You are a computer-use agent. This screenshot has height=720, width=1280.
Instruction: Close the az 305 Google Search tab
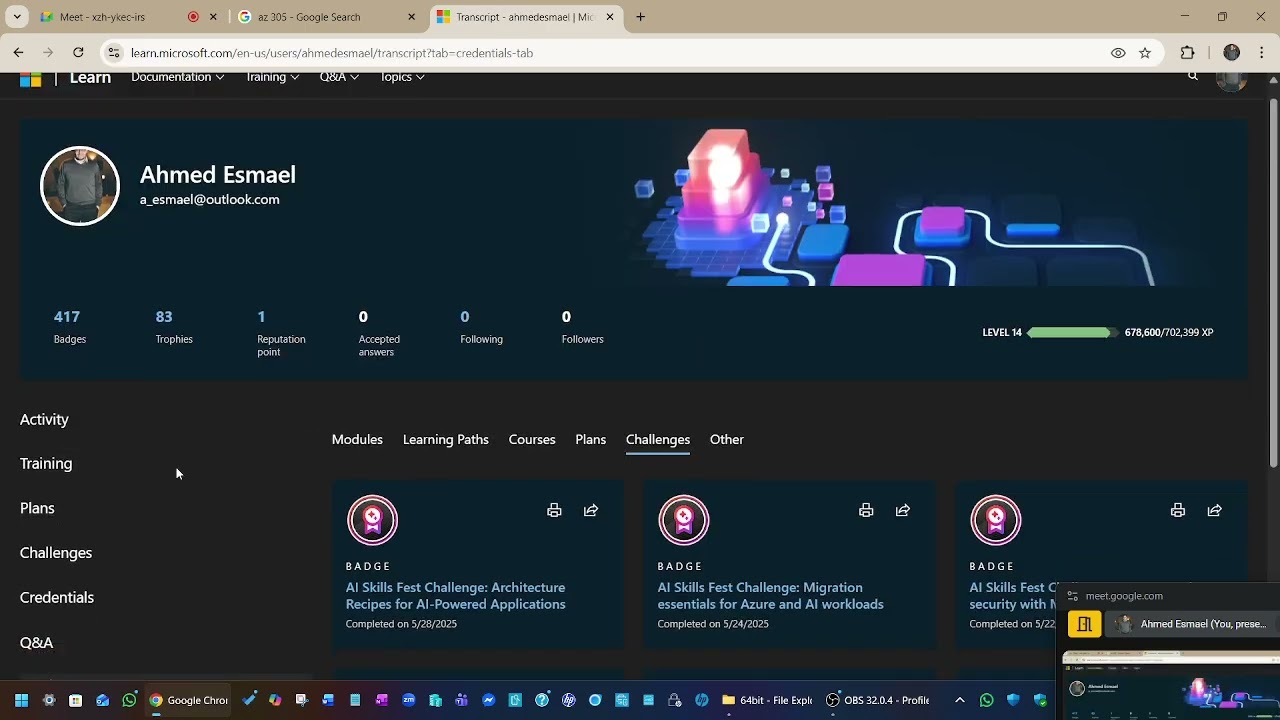click(x=412, y=17)
